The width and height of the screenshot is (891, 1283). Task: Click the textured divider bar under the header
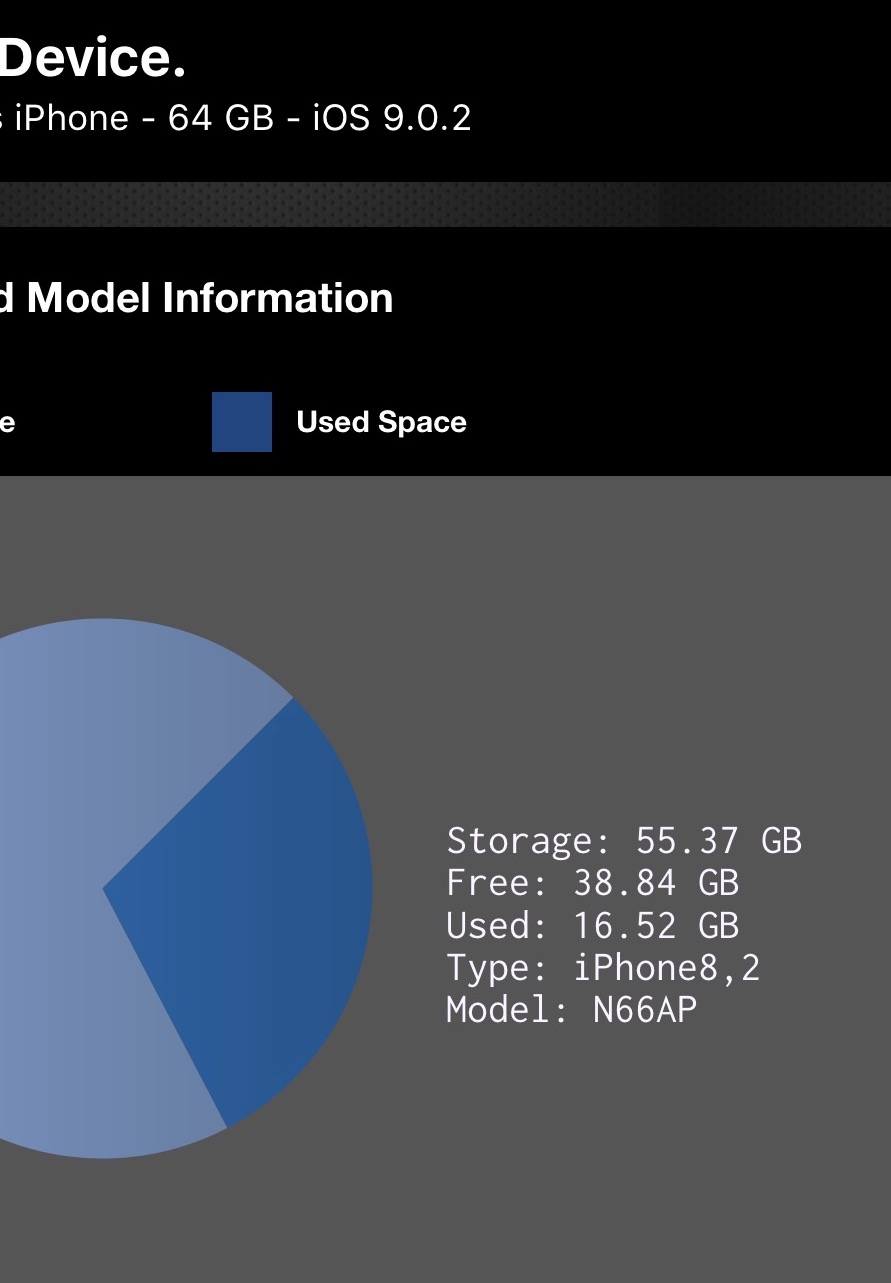click(x=445, y=204)
